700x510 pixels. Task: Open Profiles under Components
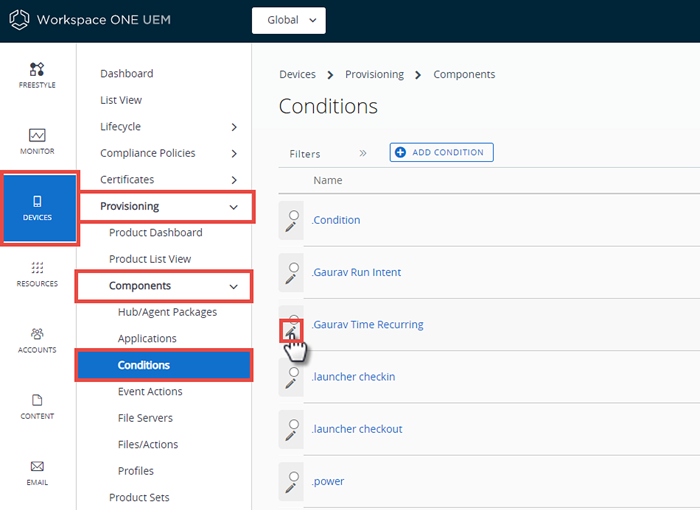pyautogui.click(x=136, y=471)
